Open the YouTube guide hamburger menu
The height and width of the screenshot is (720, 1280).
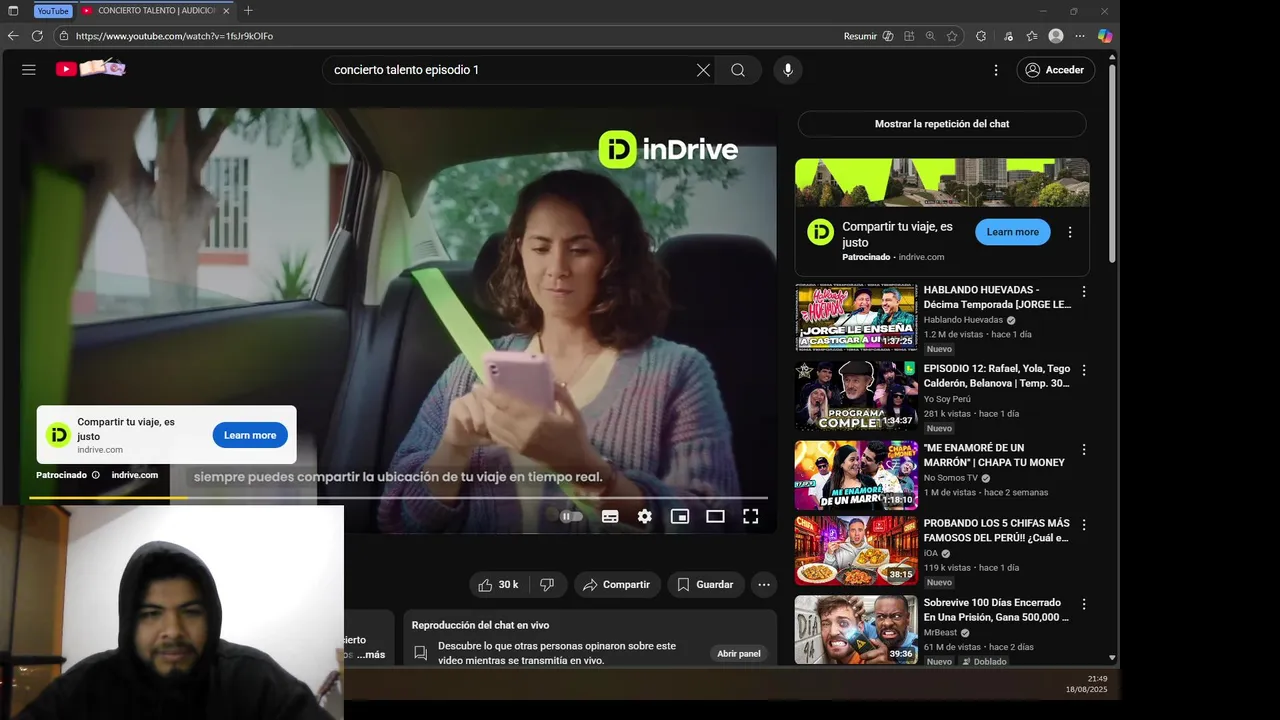[29, 70]
